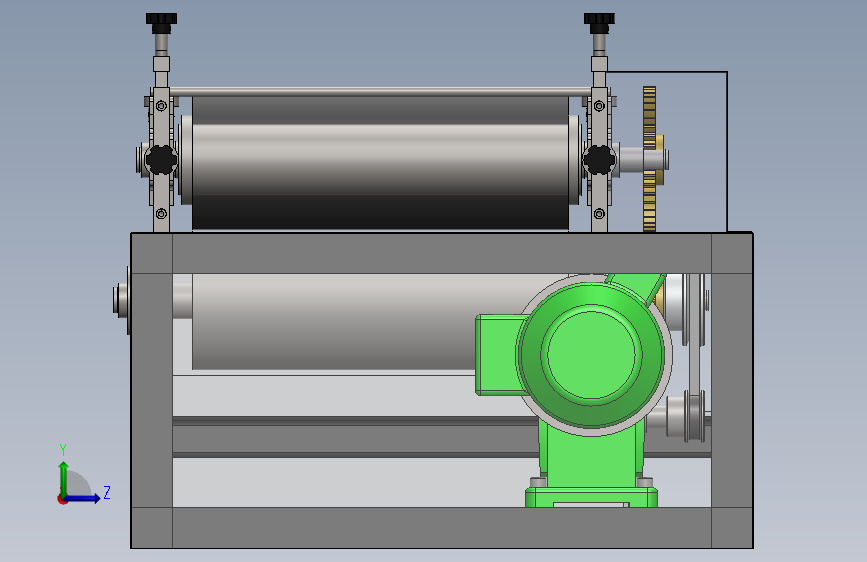867x562 pixels.
Task: Click the green Y axis arrow of triad
Action: 64,479
